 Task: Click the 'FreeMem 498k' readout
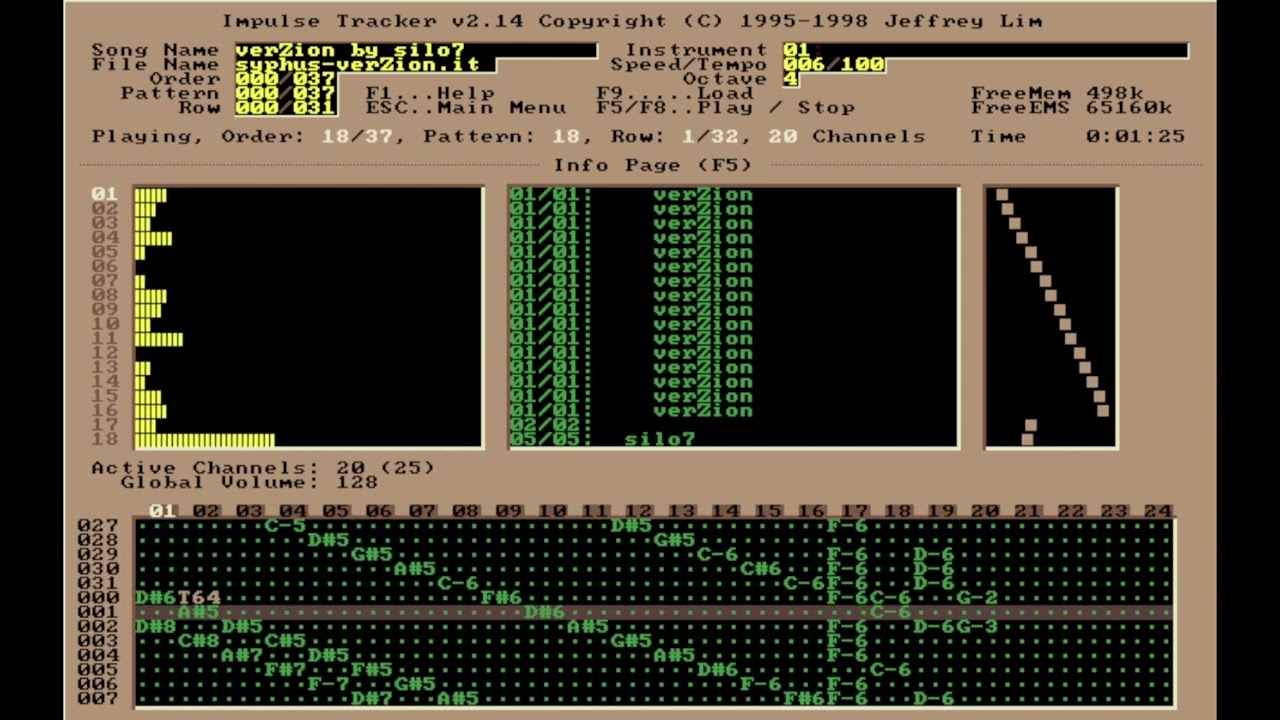pyautogui.click(x=1057, y=93)
